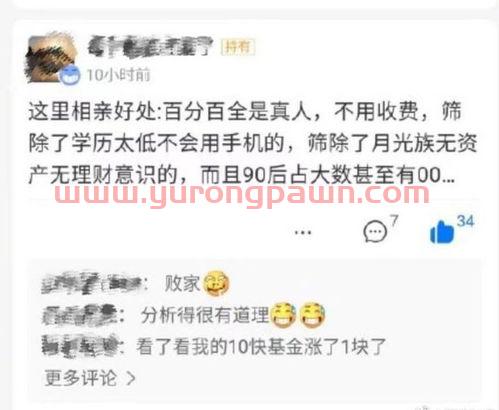Like the post with the thumbs-up icon
Screen dimensions: 499x410
click(442, 232)
